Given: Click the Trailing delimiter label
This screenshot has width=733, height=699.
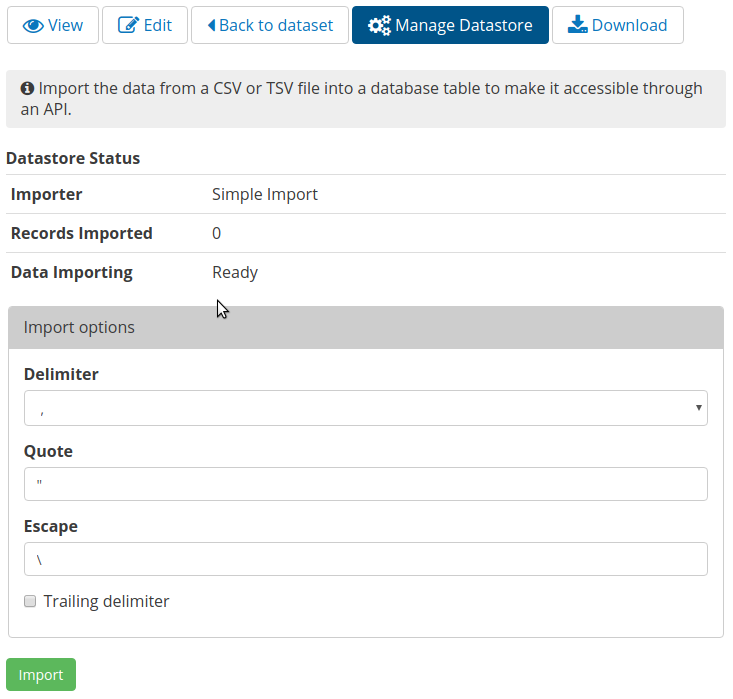Looking at the screenshot, I should [x=107, y=602].
